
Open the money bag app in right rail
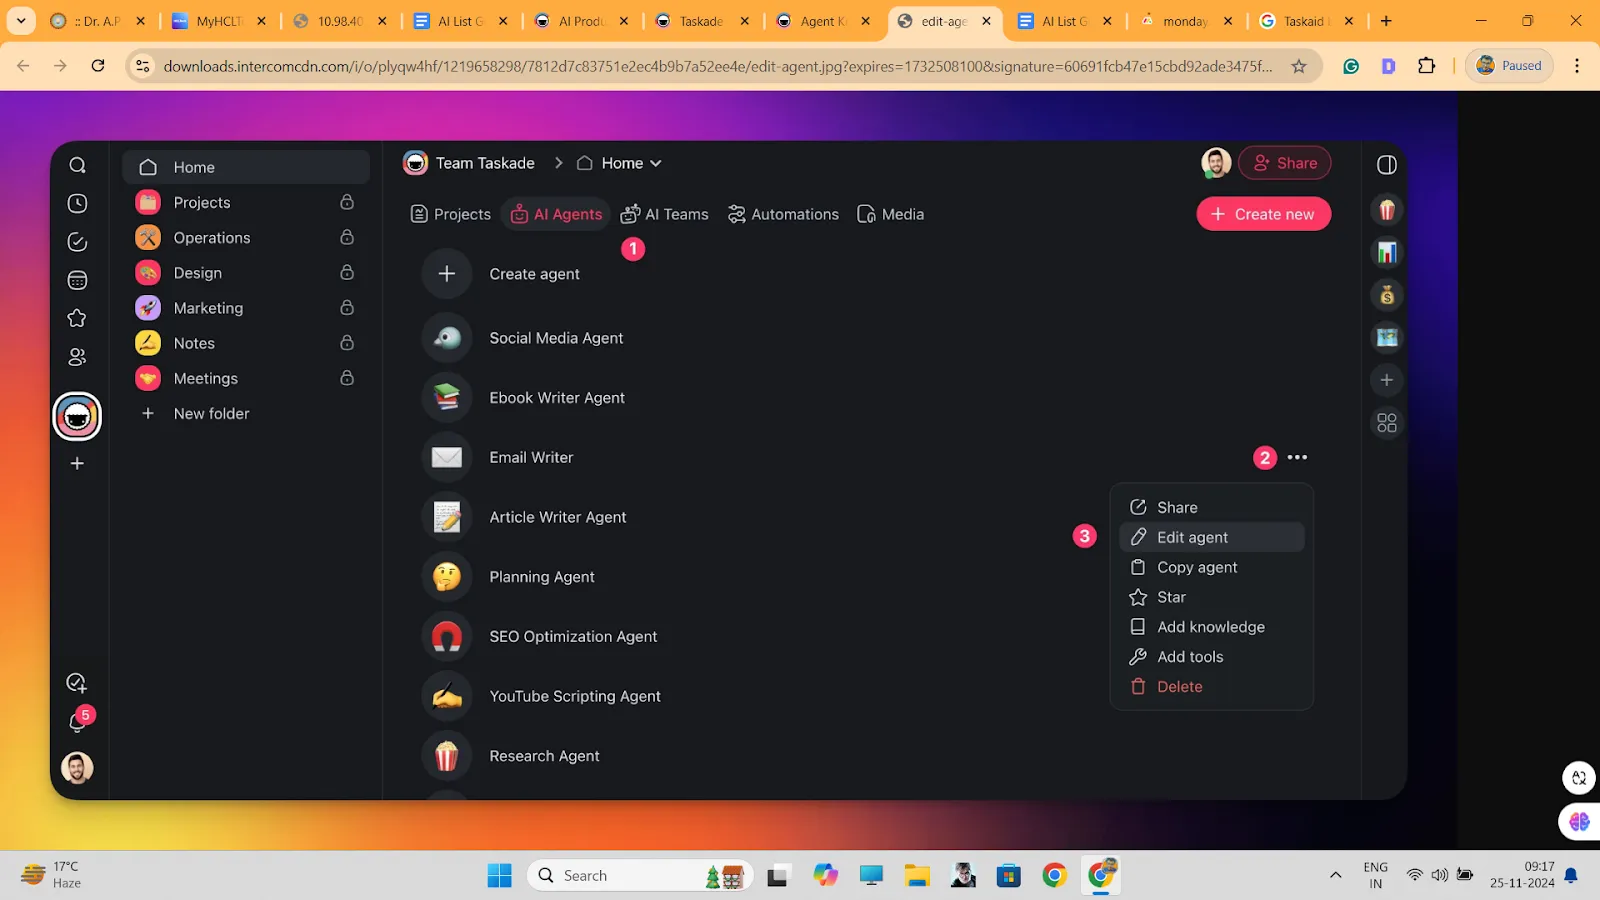pos(1387,295)
